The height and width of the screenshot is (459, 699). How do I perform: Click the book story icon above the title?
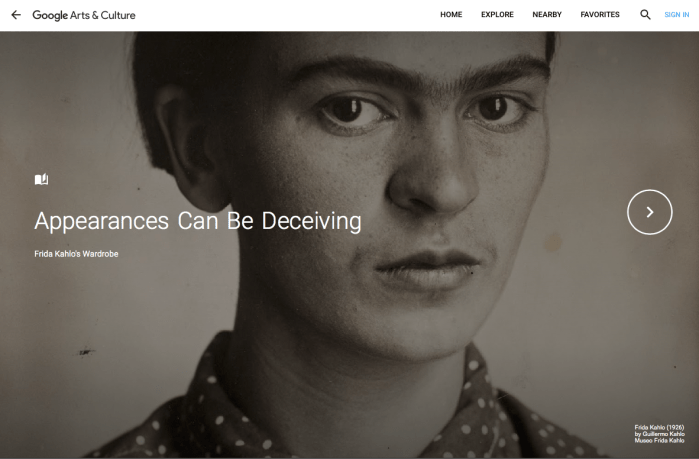click(x=41, y=179)
